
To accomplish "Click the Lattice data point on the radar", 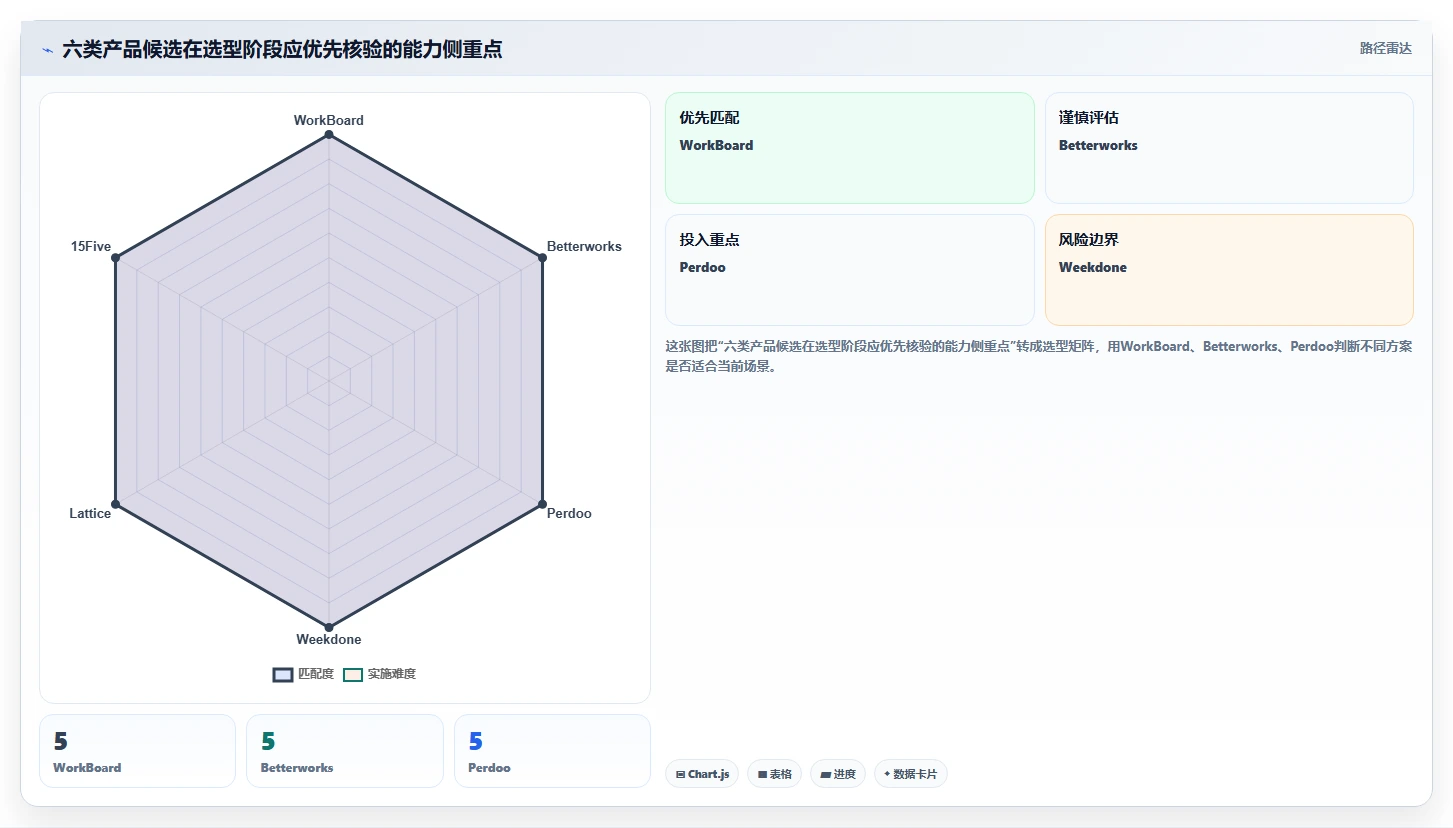I will (116, 503).
